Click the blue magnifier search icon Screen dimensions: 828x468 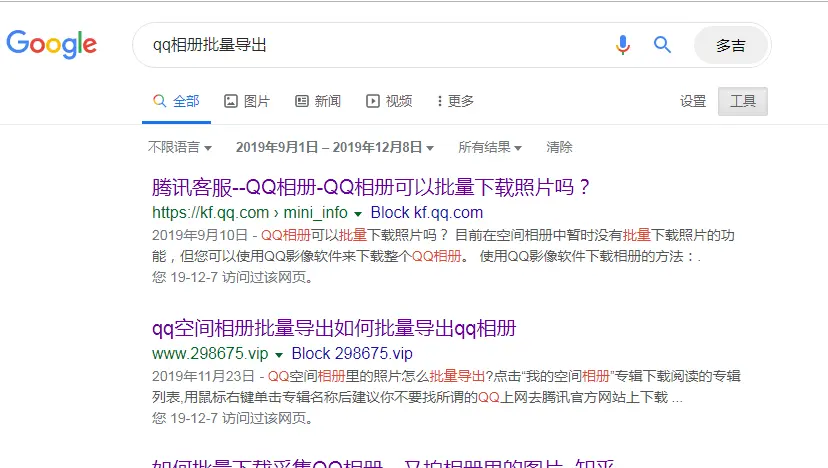click(662, 45)
